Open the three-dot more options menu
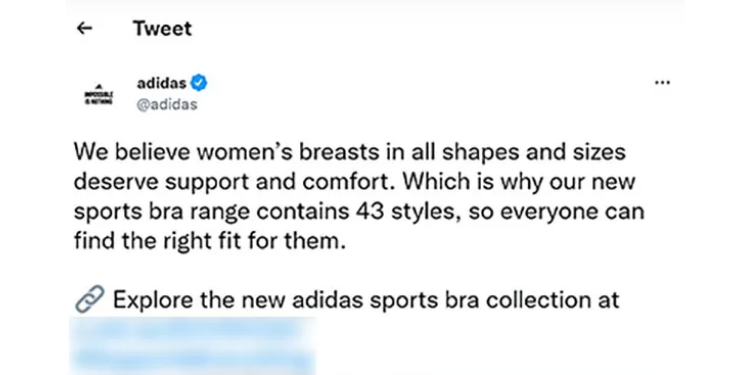The height and width of the screenshot is (375, 750). click(x=662, y=83)
